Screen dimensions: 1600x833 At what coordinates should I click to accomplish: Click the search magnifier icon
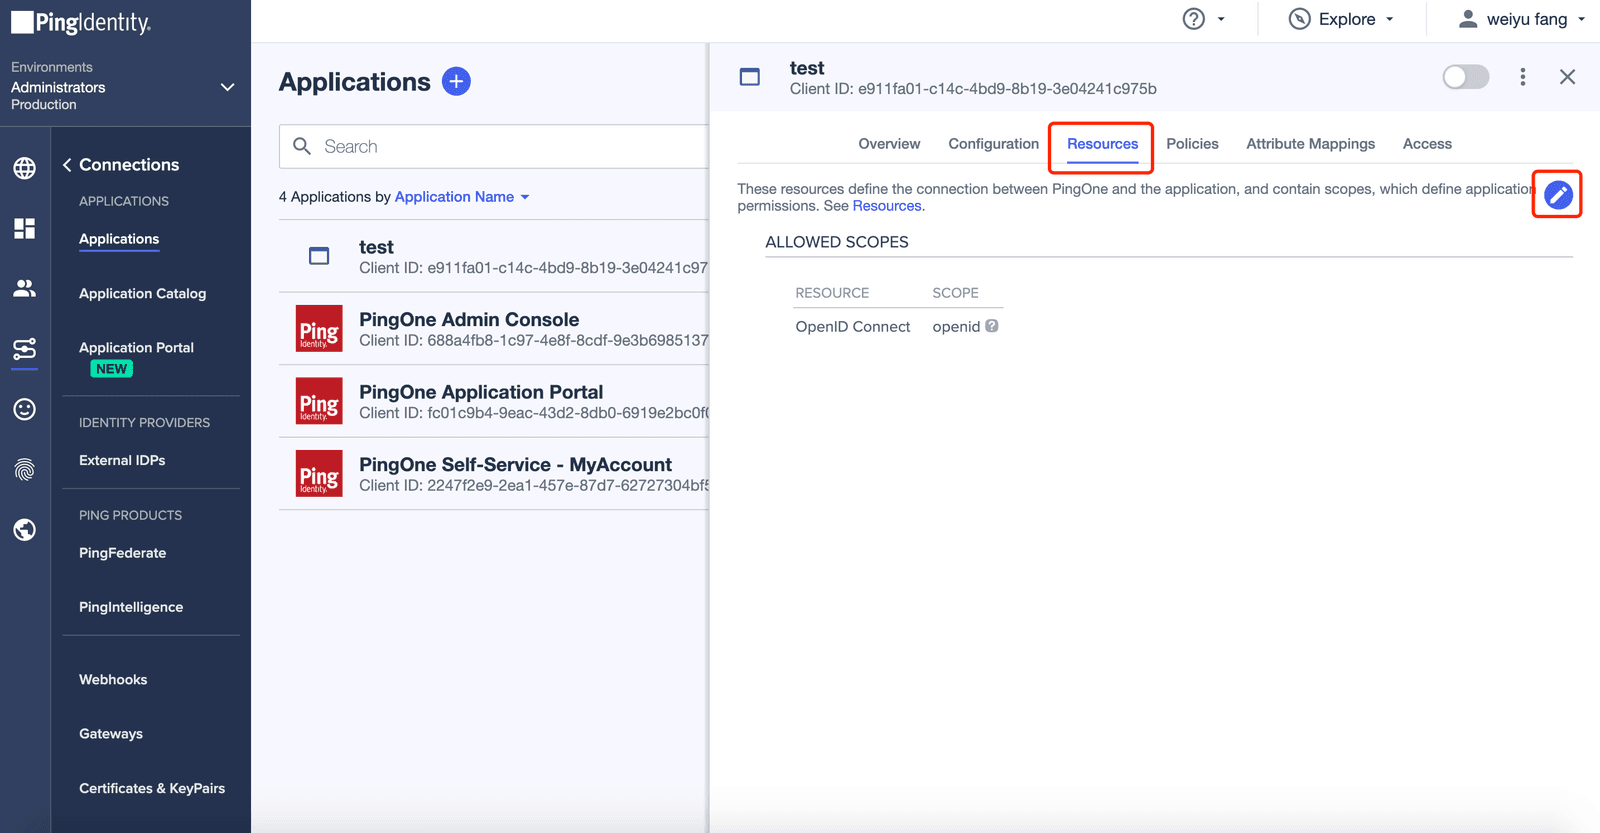point(302,146)
